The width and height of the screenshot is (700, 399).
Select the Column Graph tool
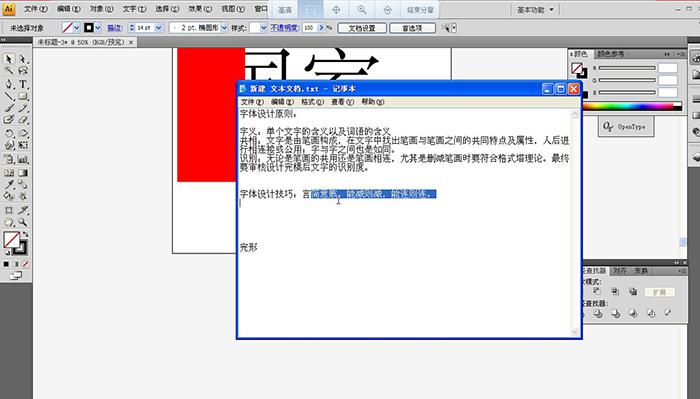point(23,159)
